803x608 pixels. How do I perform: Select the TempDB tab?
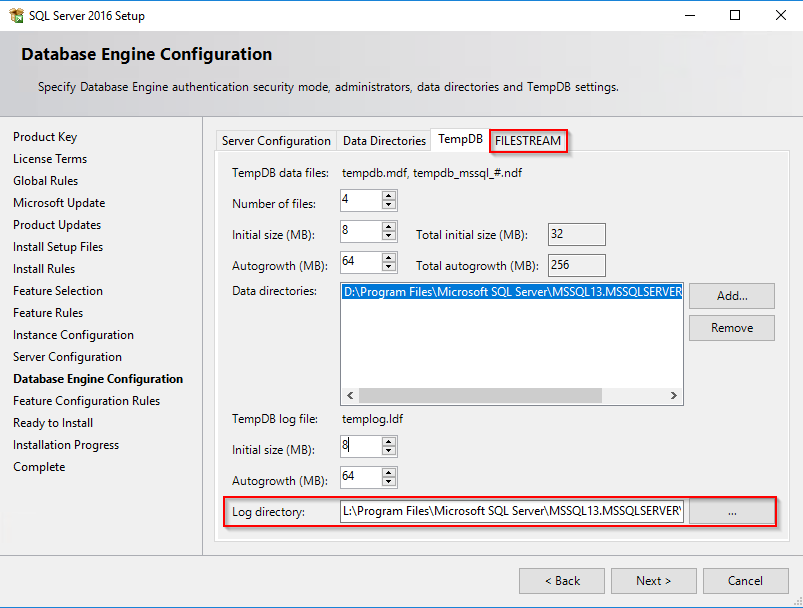pyautogui.click(x=460, y=139)
